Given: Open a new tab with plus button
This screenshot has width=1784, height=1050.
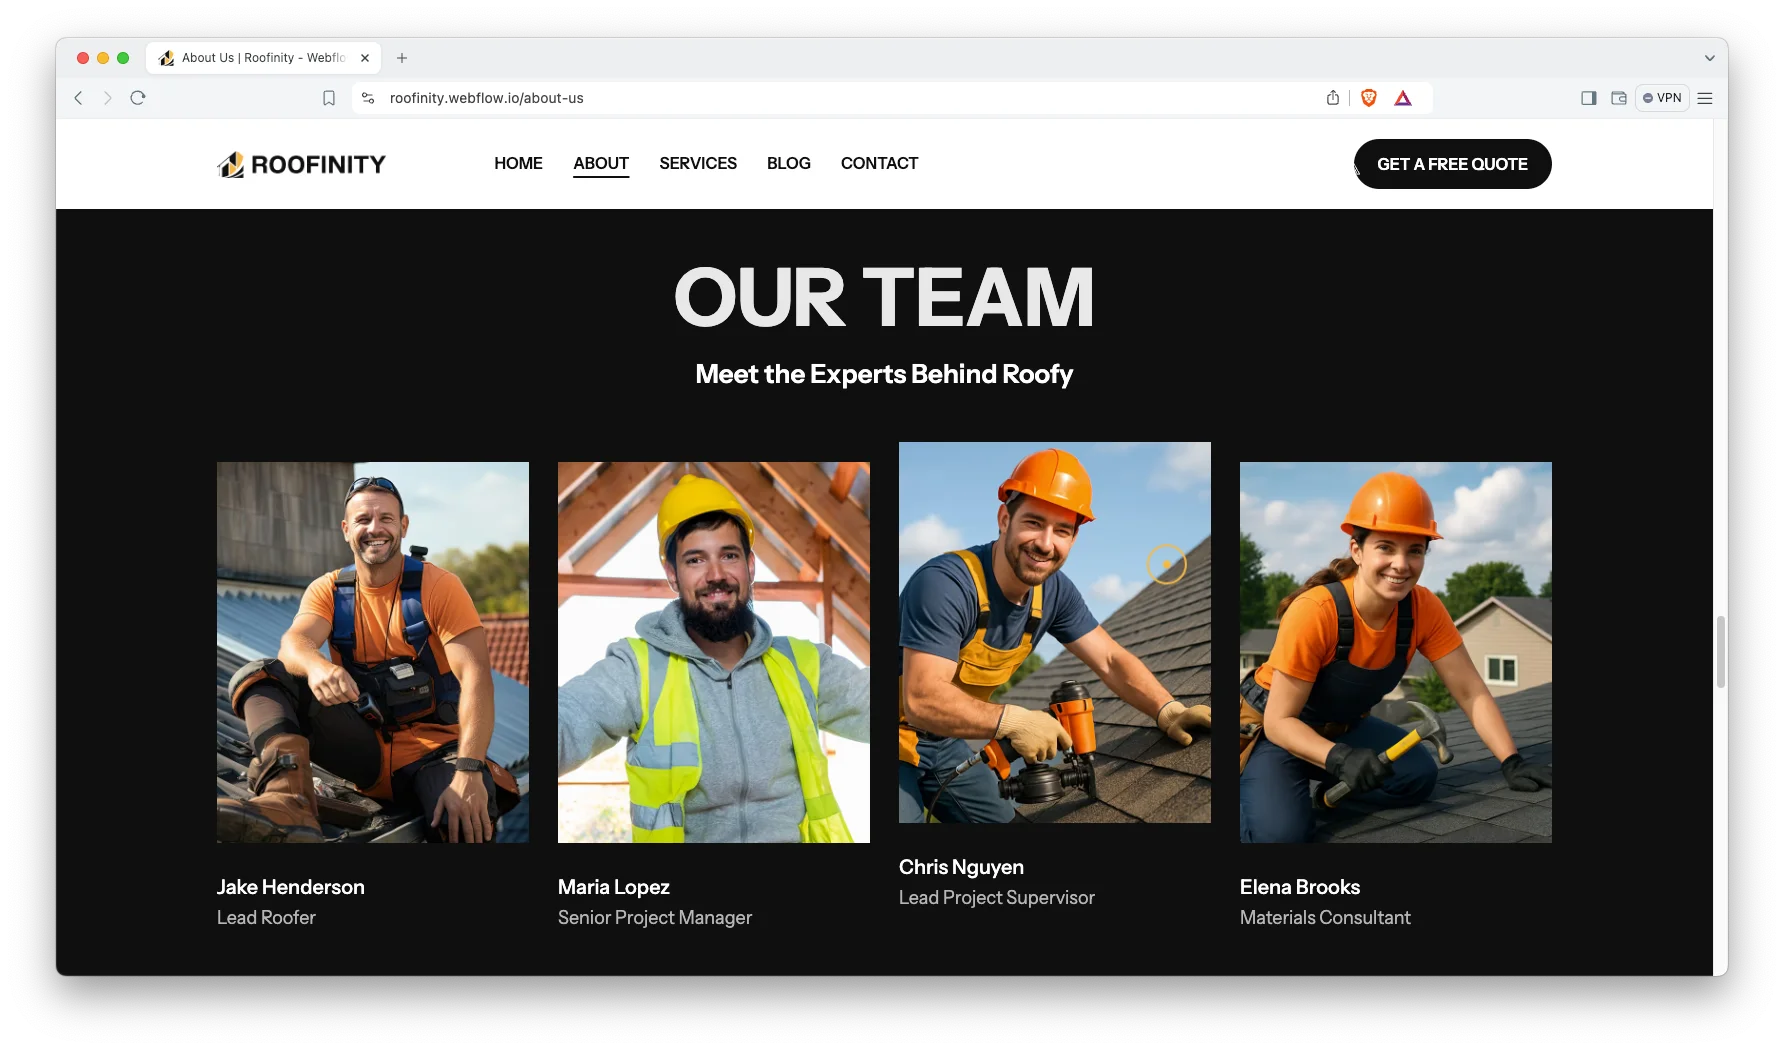Looking at the screenshot, I should click(x=402, y=58).
